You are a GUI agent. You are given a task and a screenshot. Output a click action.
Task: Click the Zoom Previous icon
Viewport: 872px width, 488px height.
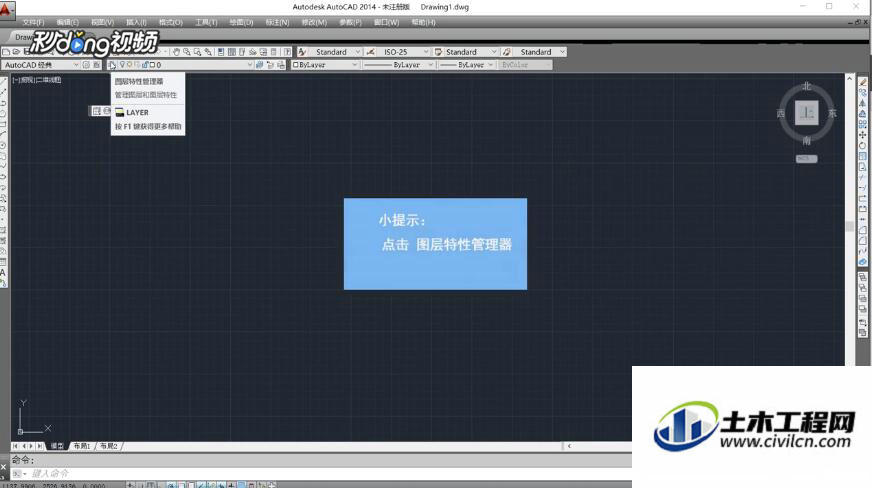pos(208,52)
